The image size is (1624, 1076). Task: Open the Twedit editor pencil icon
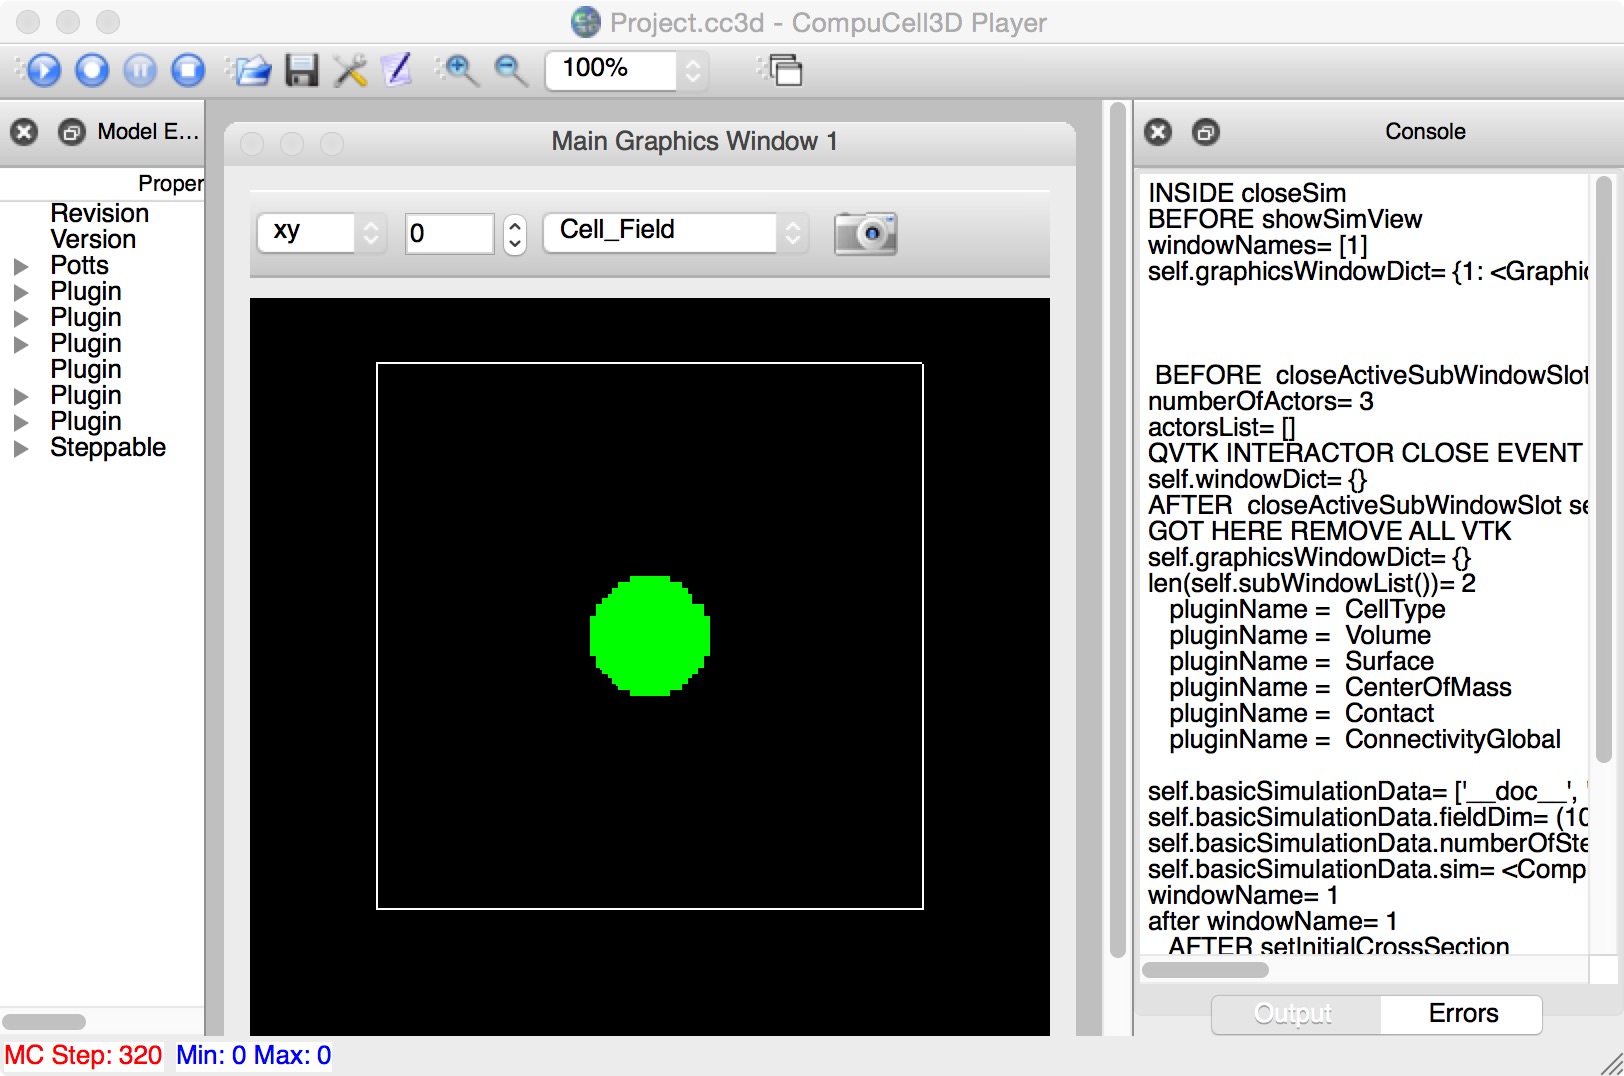pyautogui.click(x=398, y=70)
